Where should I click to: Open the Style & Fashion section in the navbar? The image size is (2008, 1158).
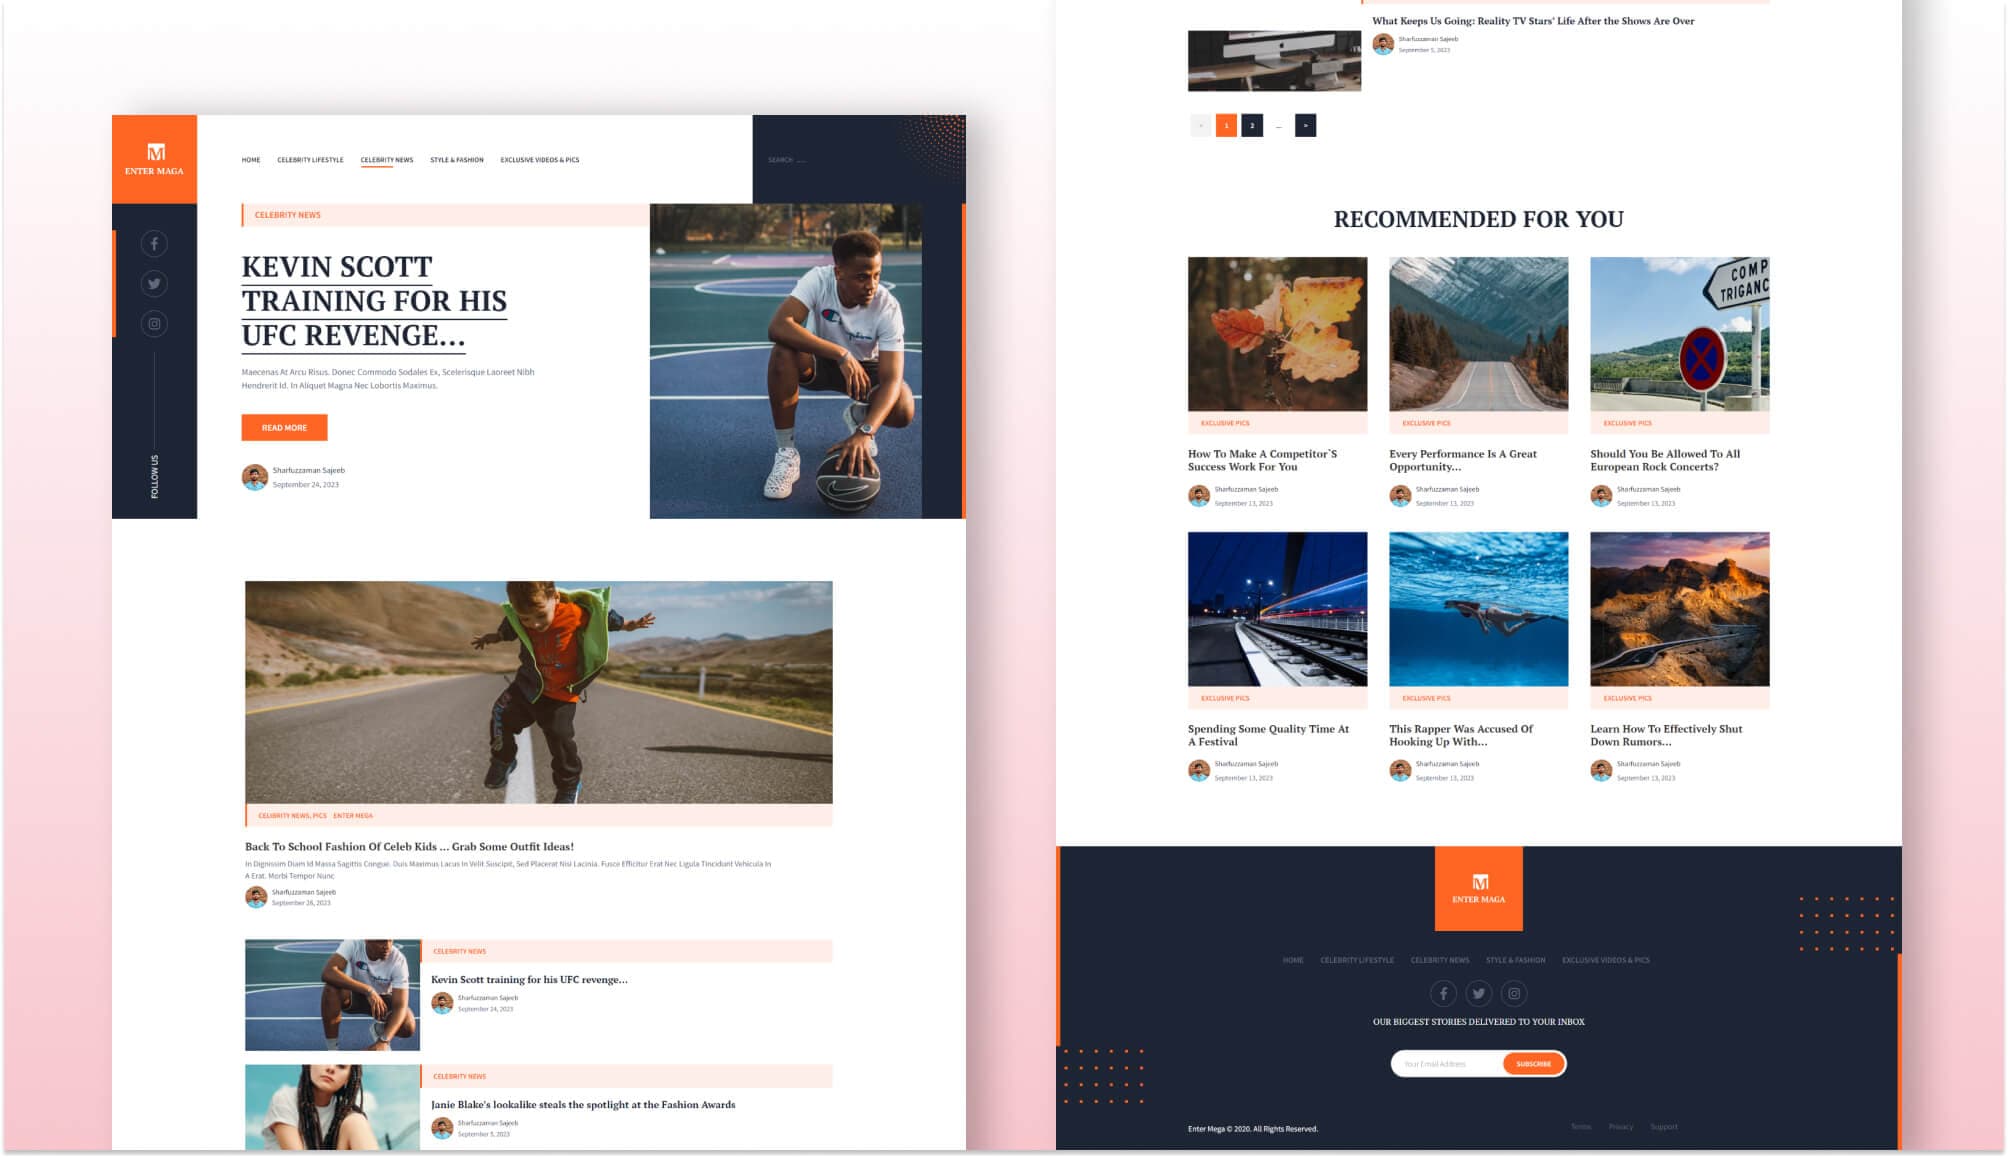point(456,159)
